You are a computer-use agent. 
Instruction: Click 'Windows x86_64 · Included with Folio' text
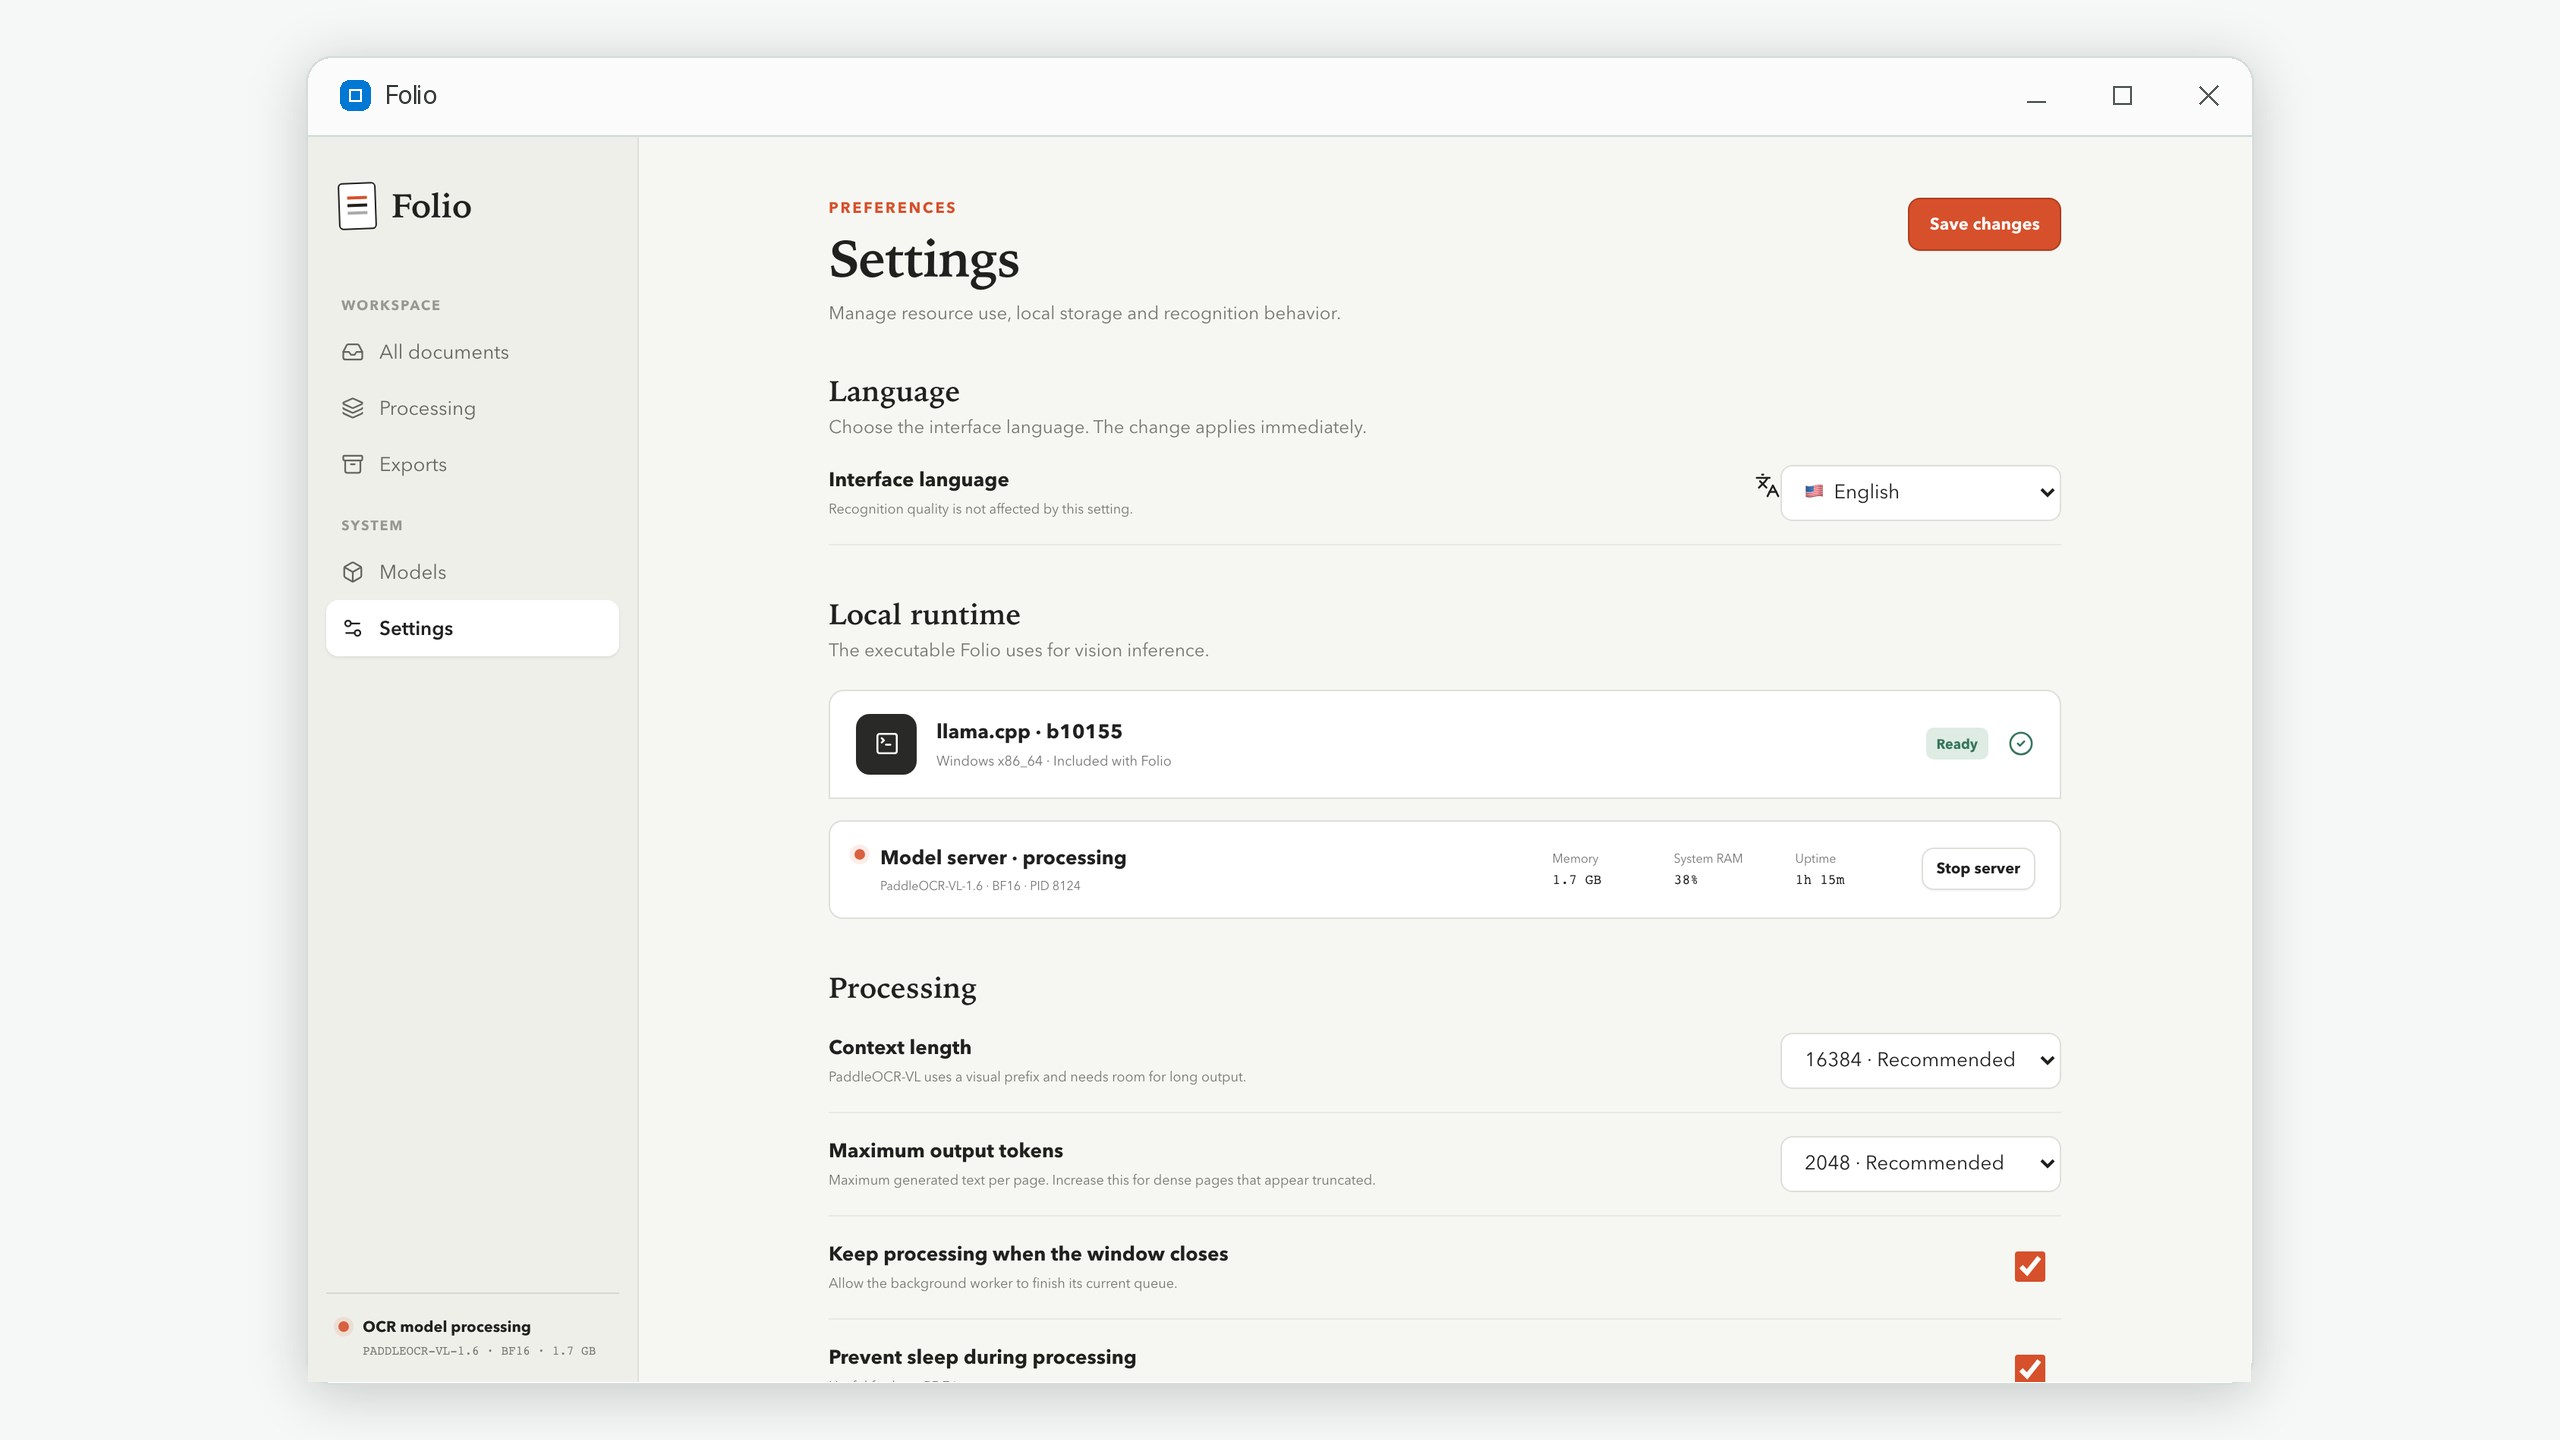click(1053, 761)
